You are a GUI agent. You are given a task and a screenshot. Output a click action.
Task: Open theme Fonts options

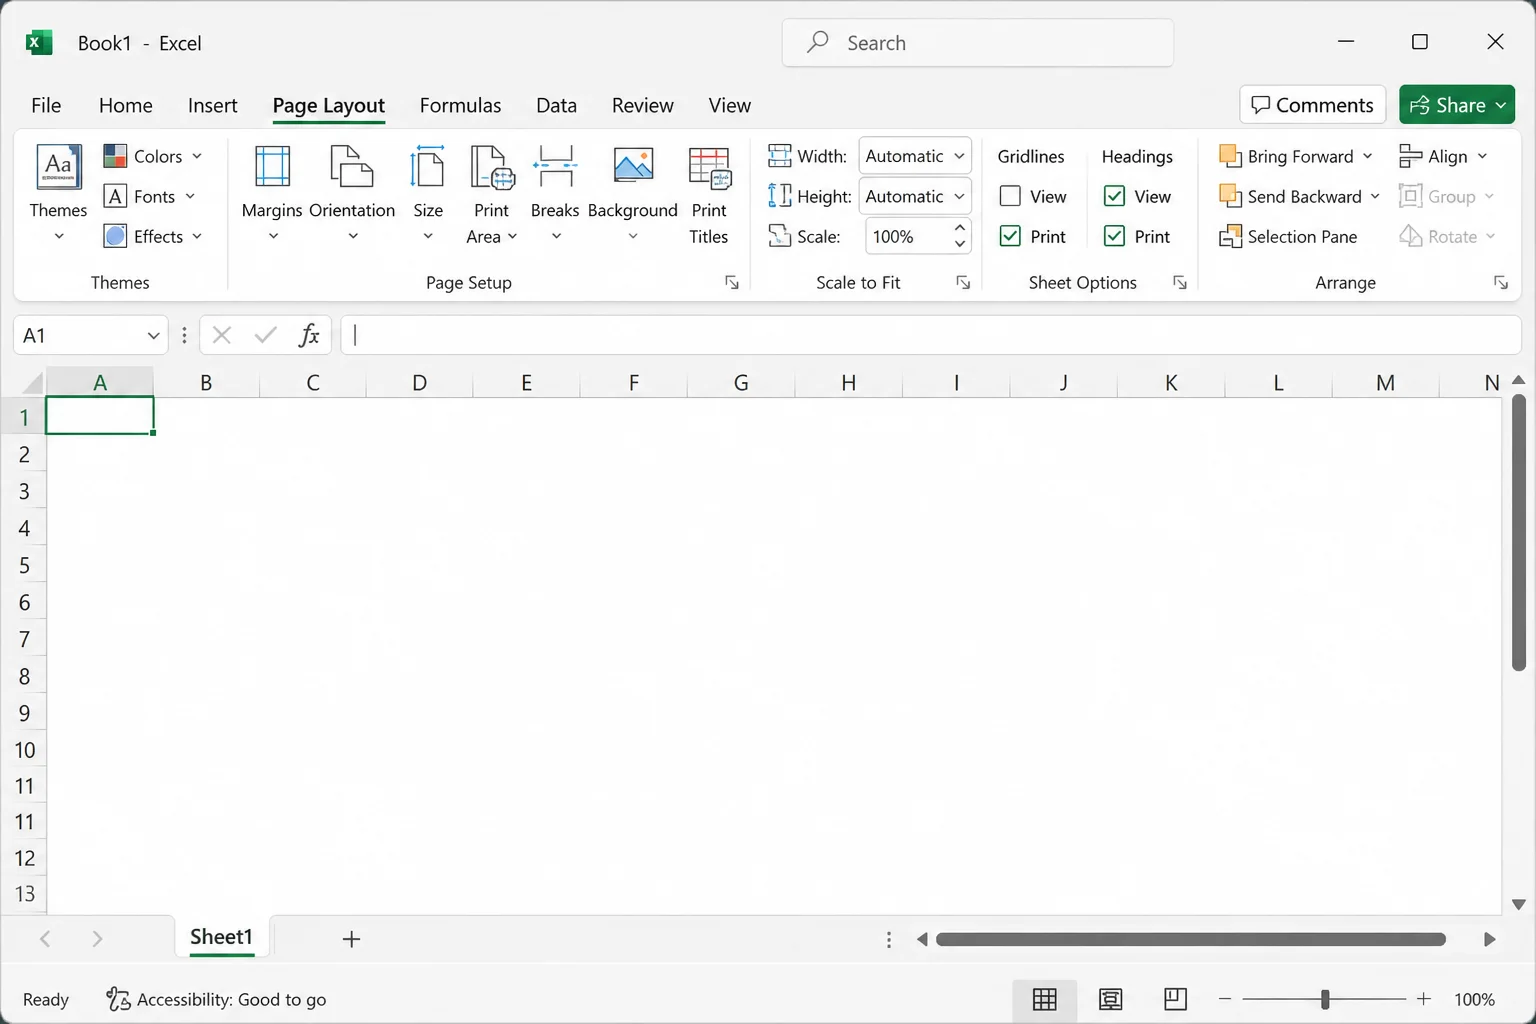point(150,196)
